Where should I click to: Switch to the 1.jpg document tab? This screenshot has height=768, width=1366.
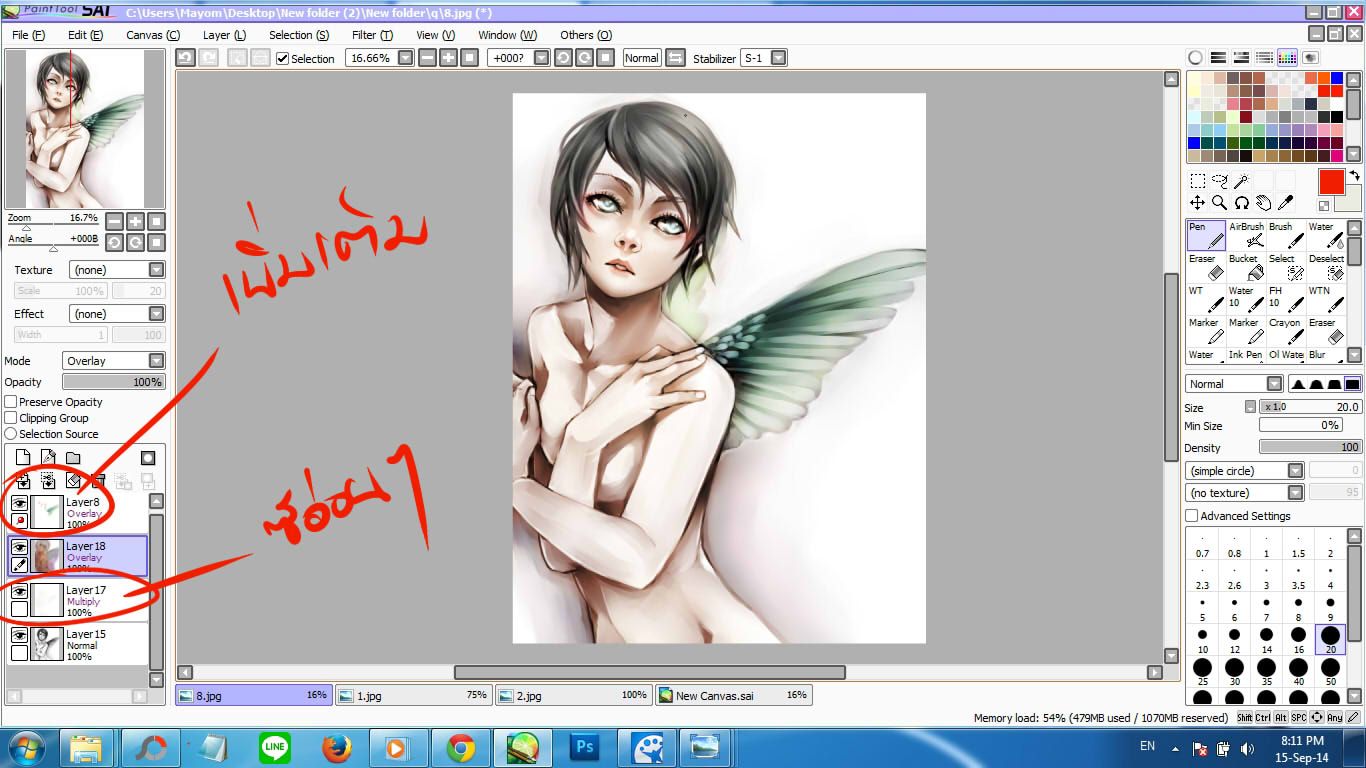tap(413, 695)
